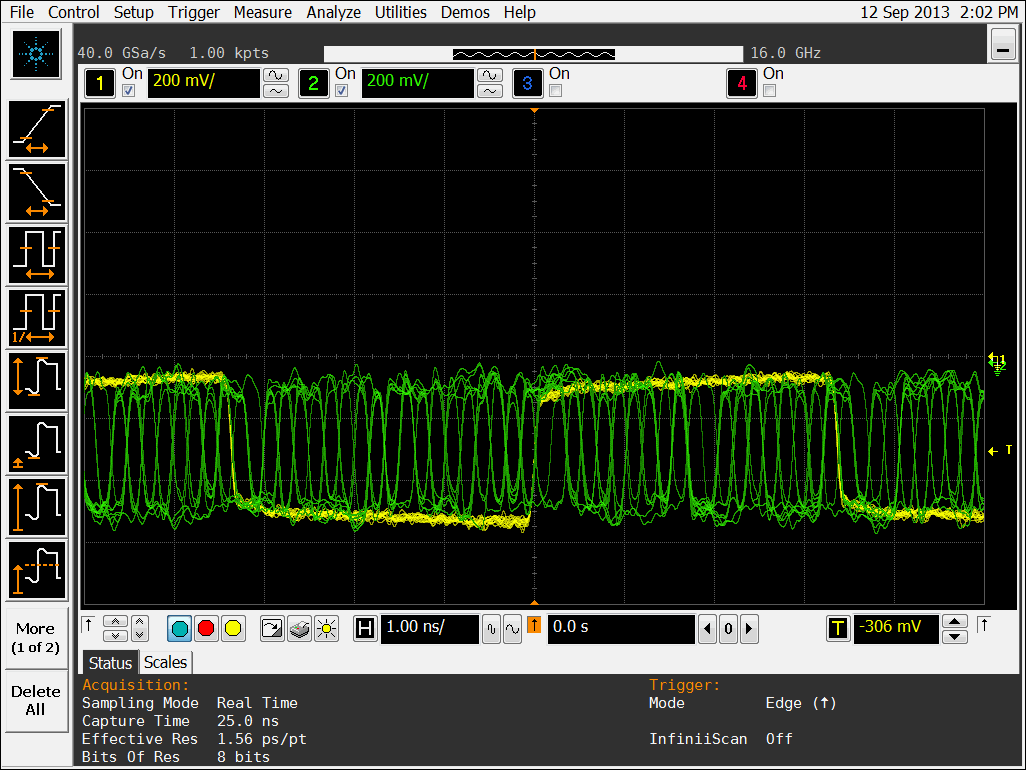Open the Measure menu

(263, 12)
